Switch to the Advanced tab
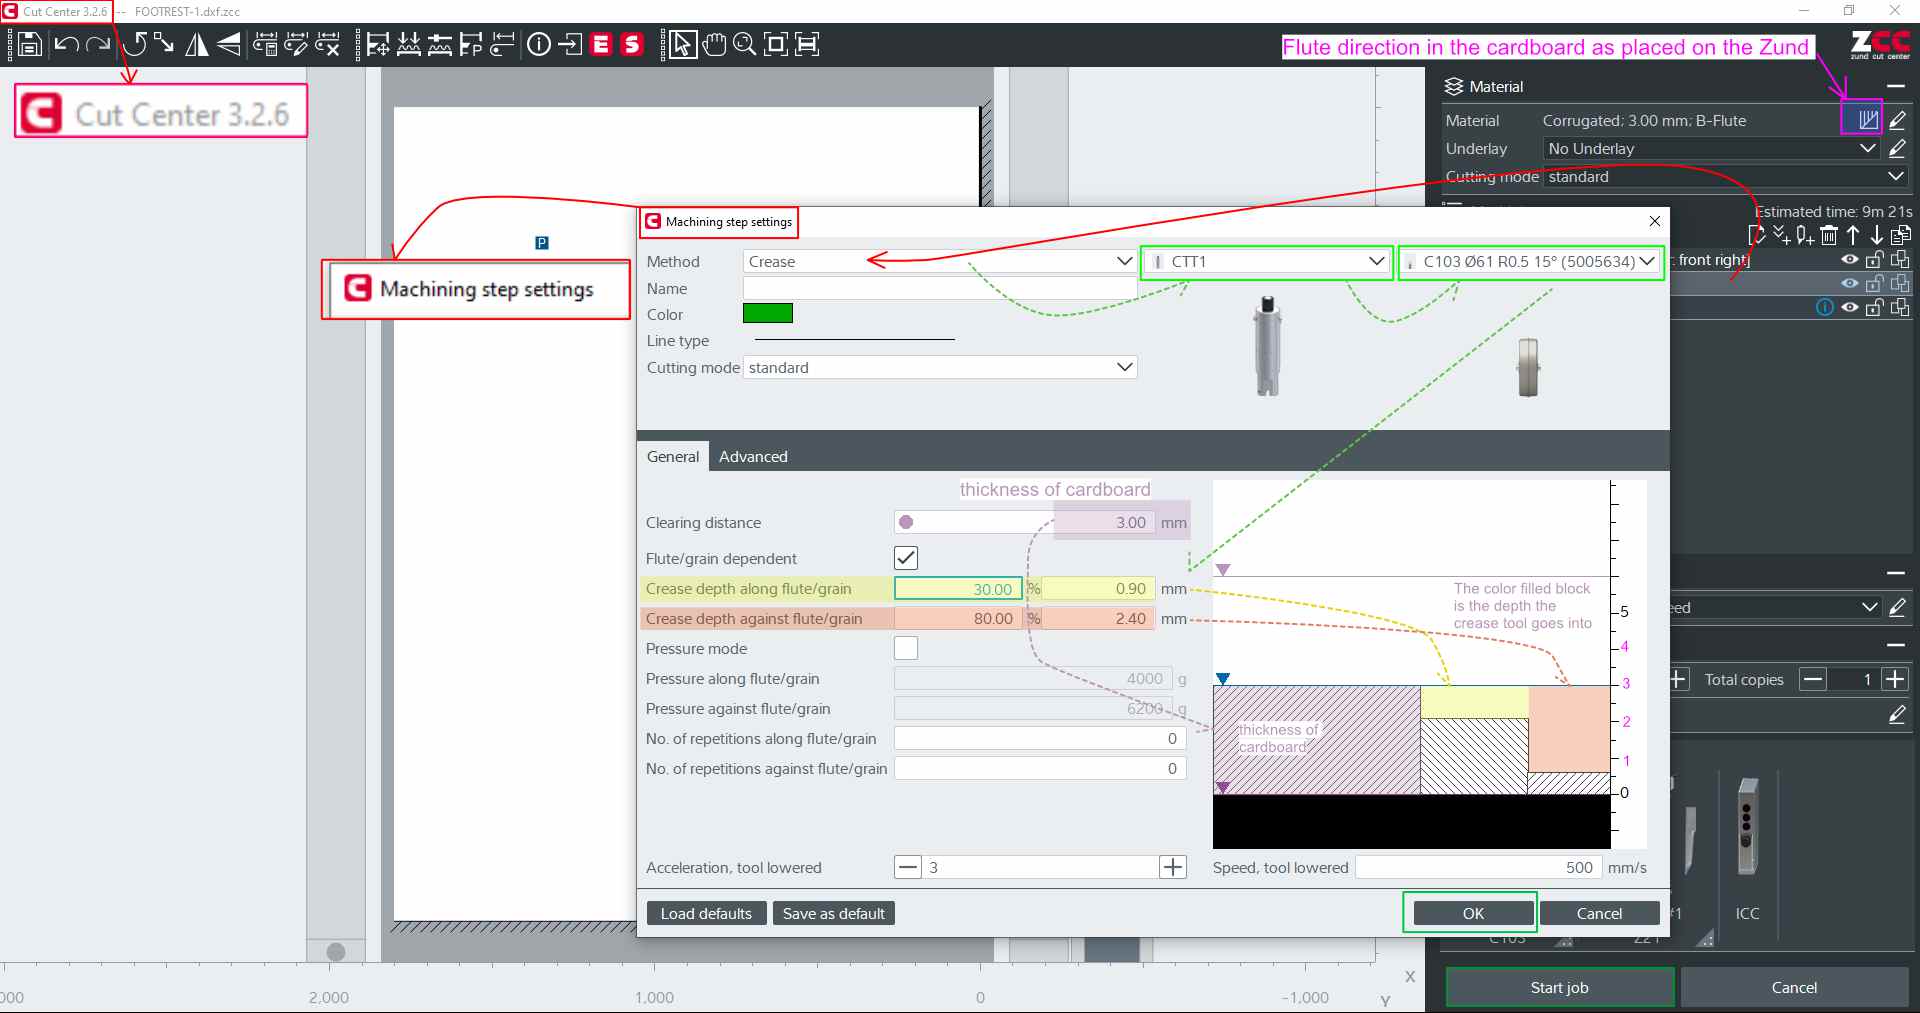This screenshot has width=1920, height=1013. click(x=753, y=456)
